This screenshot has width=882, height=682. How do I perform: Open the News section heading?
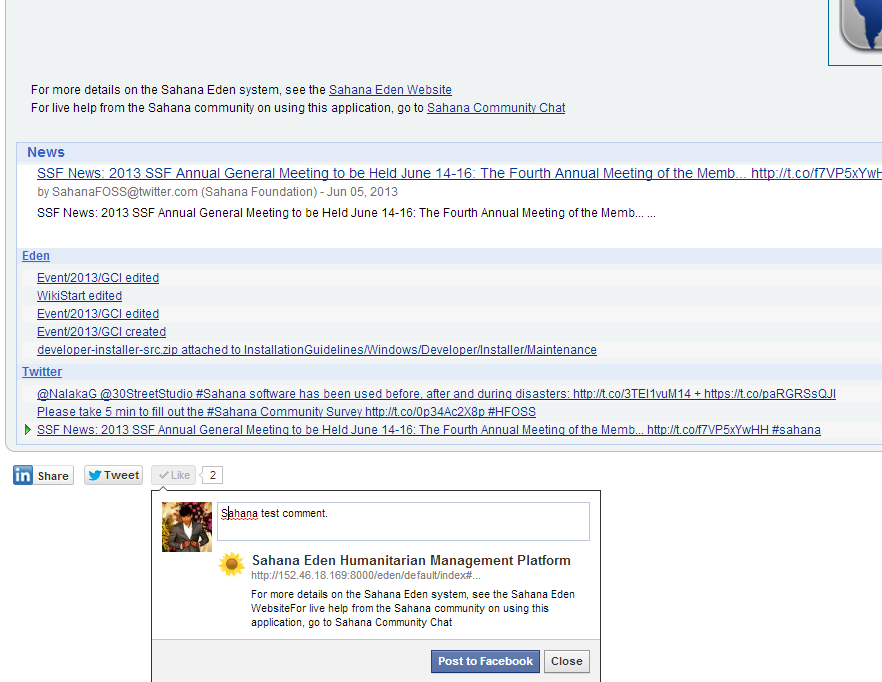click(46, 152)
